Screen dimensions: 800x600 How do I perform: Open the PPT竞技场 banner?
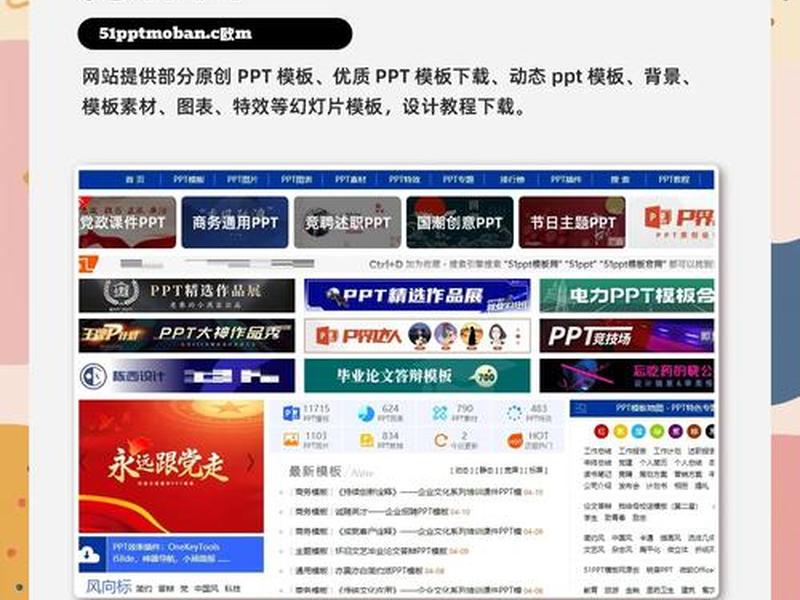coord(627,336)
